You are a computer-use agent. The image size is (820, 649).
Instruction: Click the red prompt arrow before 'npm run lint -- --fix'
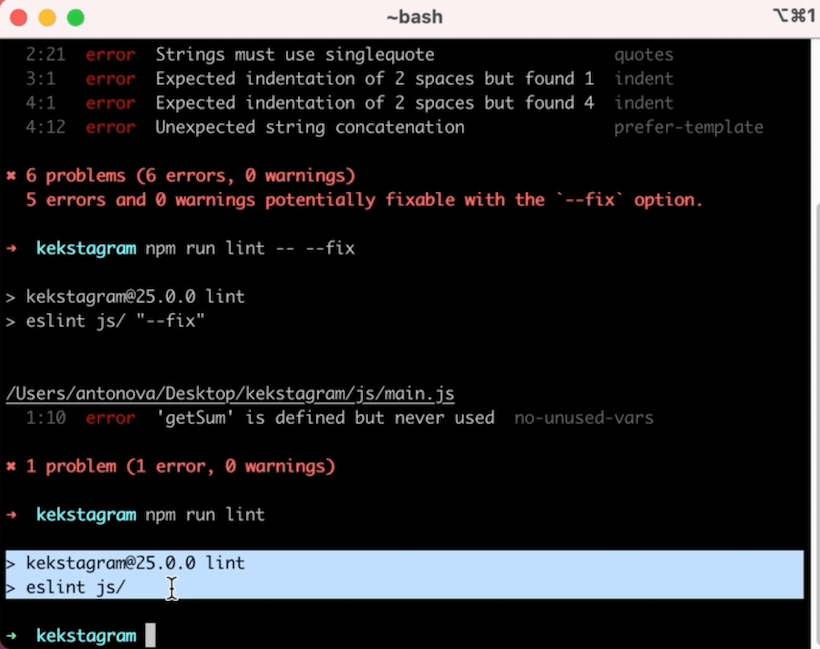(11, 248)
